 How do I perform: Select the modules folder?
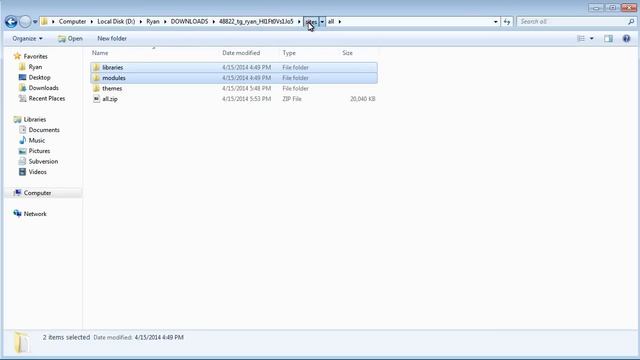[233, 78]
